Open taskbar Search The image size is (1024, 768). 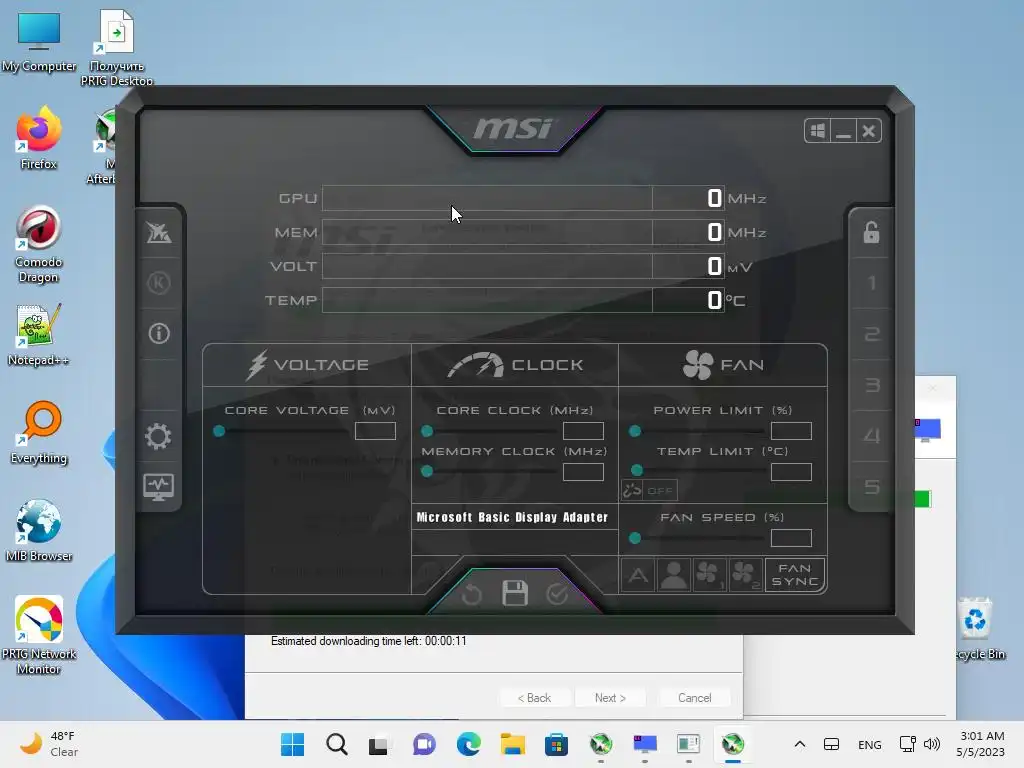(x=336, y=744)
